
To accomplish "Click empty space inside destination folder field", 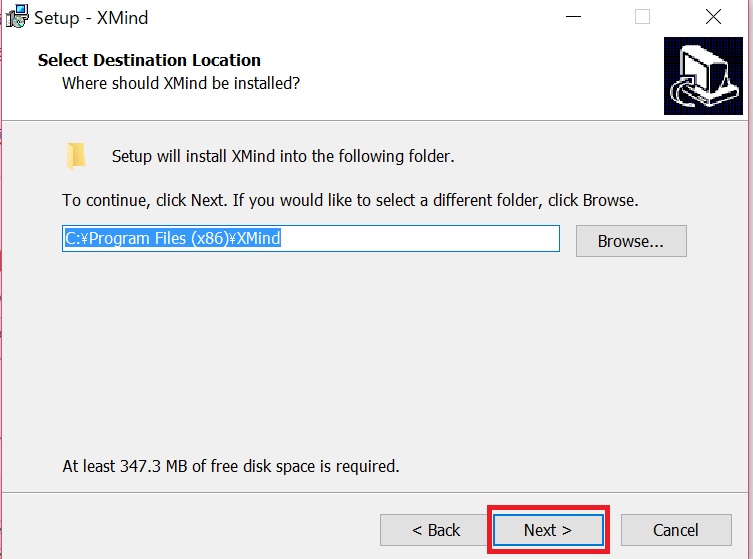I will click(x=420, y=238).
